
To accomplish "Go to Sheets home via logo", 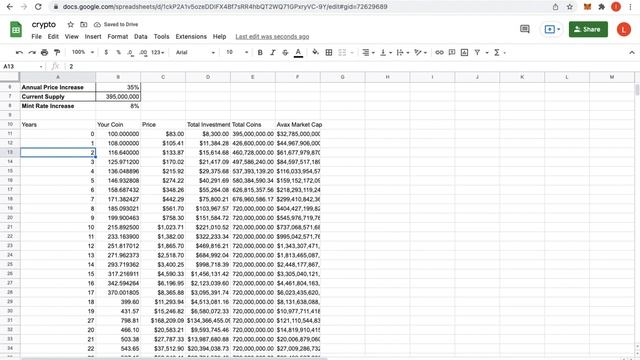I will click(x=16, y=29).
